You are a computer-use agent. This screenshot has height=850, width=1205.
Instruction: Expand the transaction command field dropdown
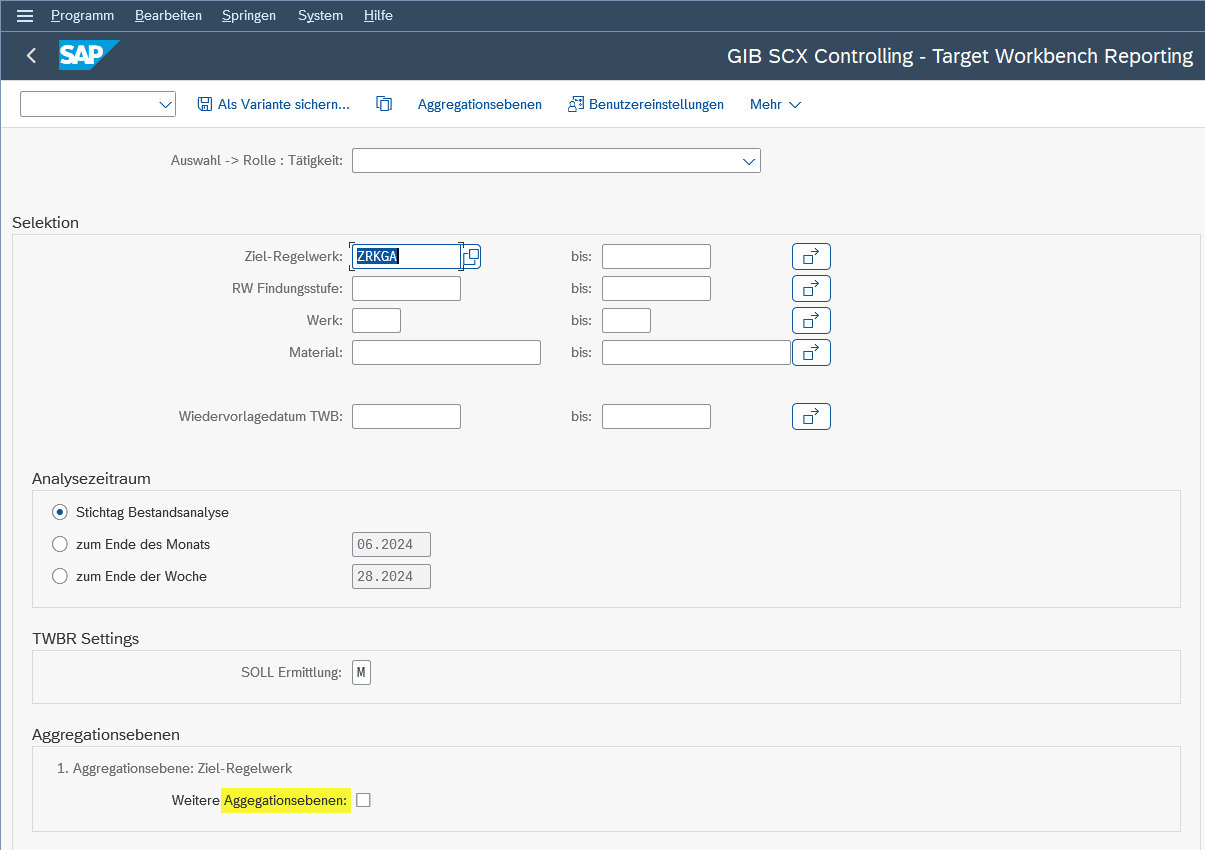pyautogui.click(x=165, y=104)
